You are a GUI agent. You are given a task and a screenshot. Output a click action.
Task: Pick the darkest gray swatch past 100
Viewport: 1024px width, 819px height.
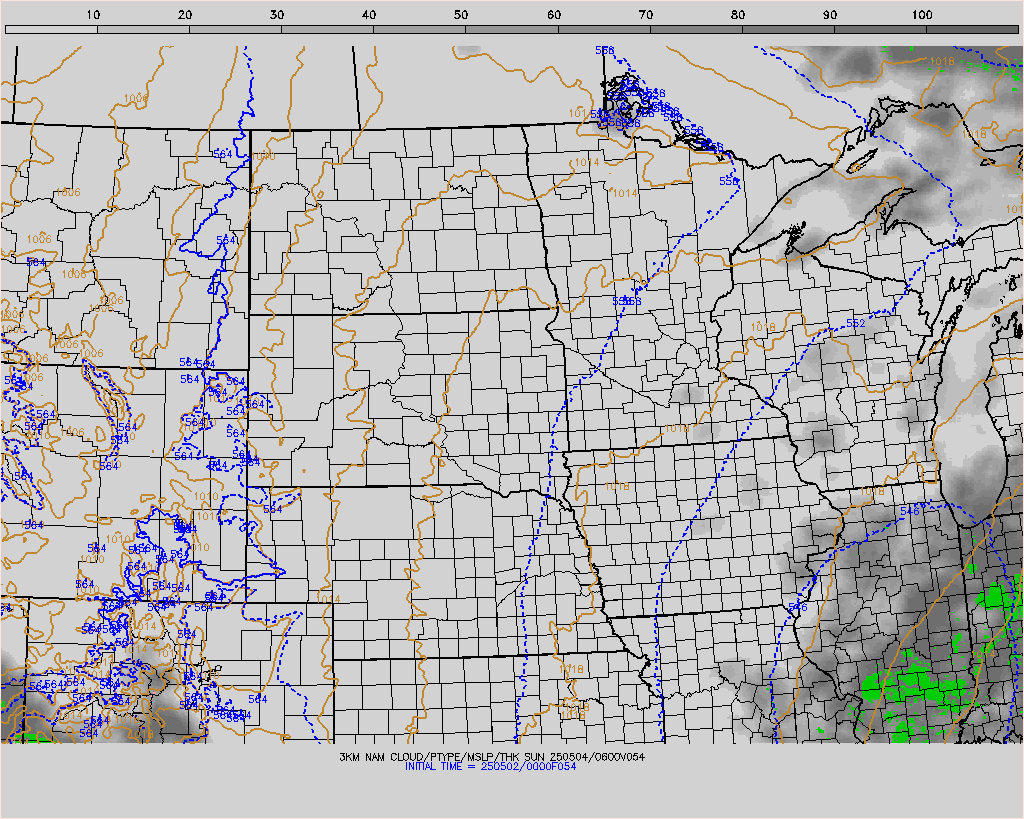(972, 29)
